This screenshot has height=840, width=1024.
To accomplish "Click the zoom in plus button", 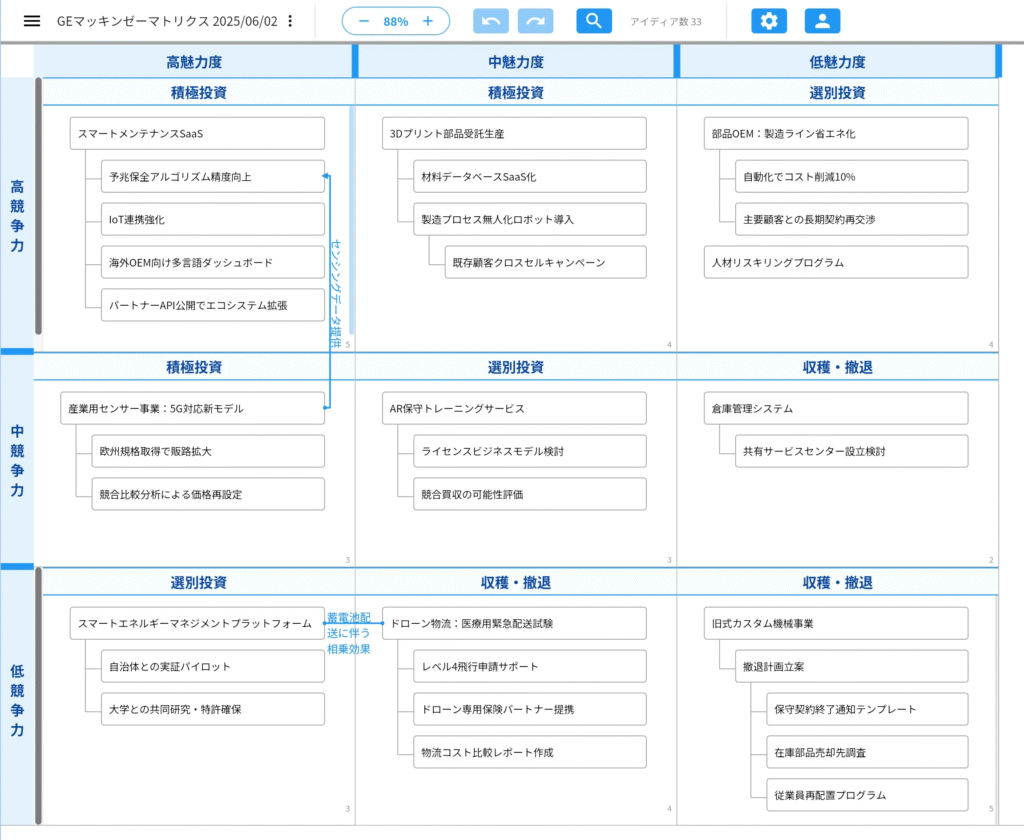I will pos(428,21).
